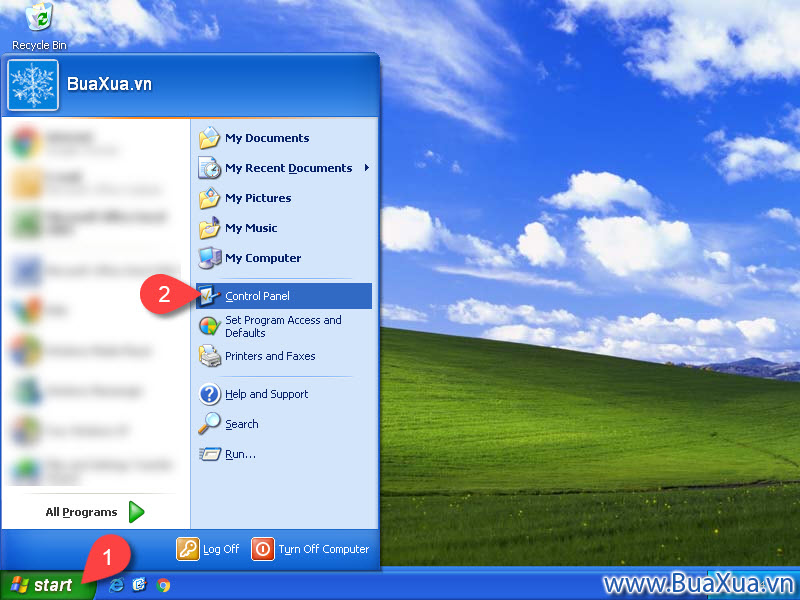Open Control Panel from the start menu

[x=284, y=296]
